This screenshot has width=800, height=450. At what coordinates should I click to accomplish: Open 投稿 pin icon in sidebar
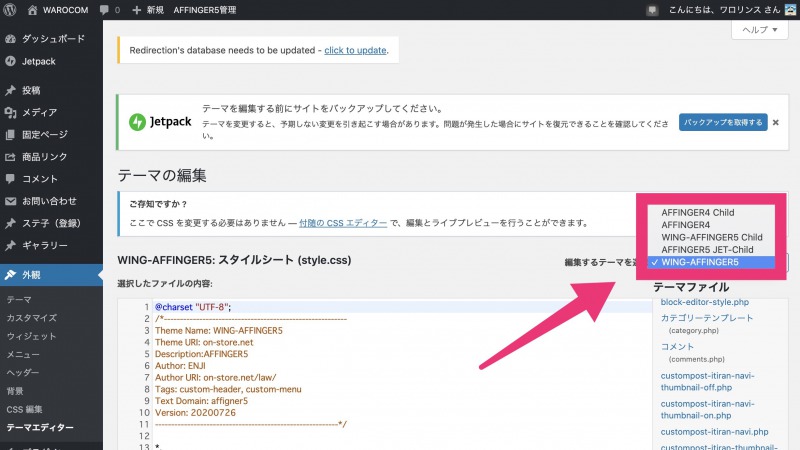click(11, 91)
